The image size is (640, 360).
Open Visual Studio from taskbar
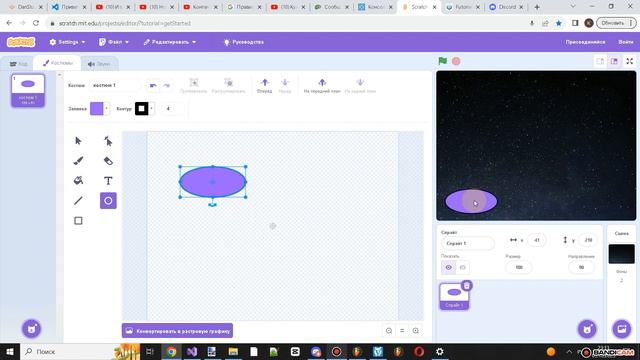click(192, 351)
